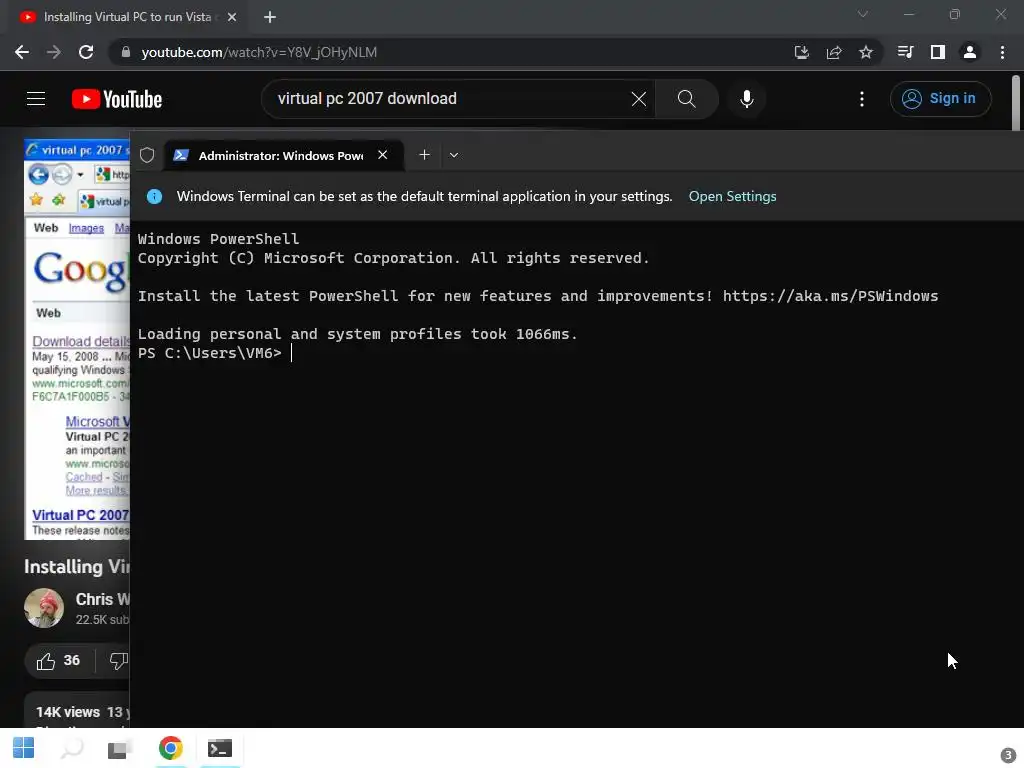Run search with the magnifier button
Viewport: 1024px width, 768px height.
tap(686, 99)
